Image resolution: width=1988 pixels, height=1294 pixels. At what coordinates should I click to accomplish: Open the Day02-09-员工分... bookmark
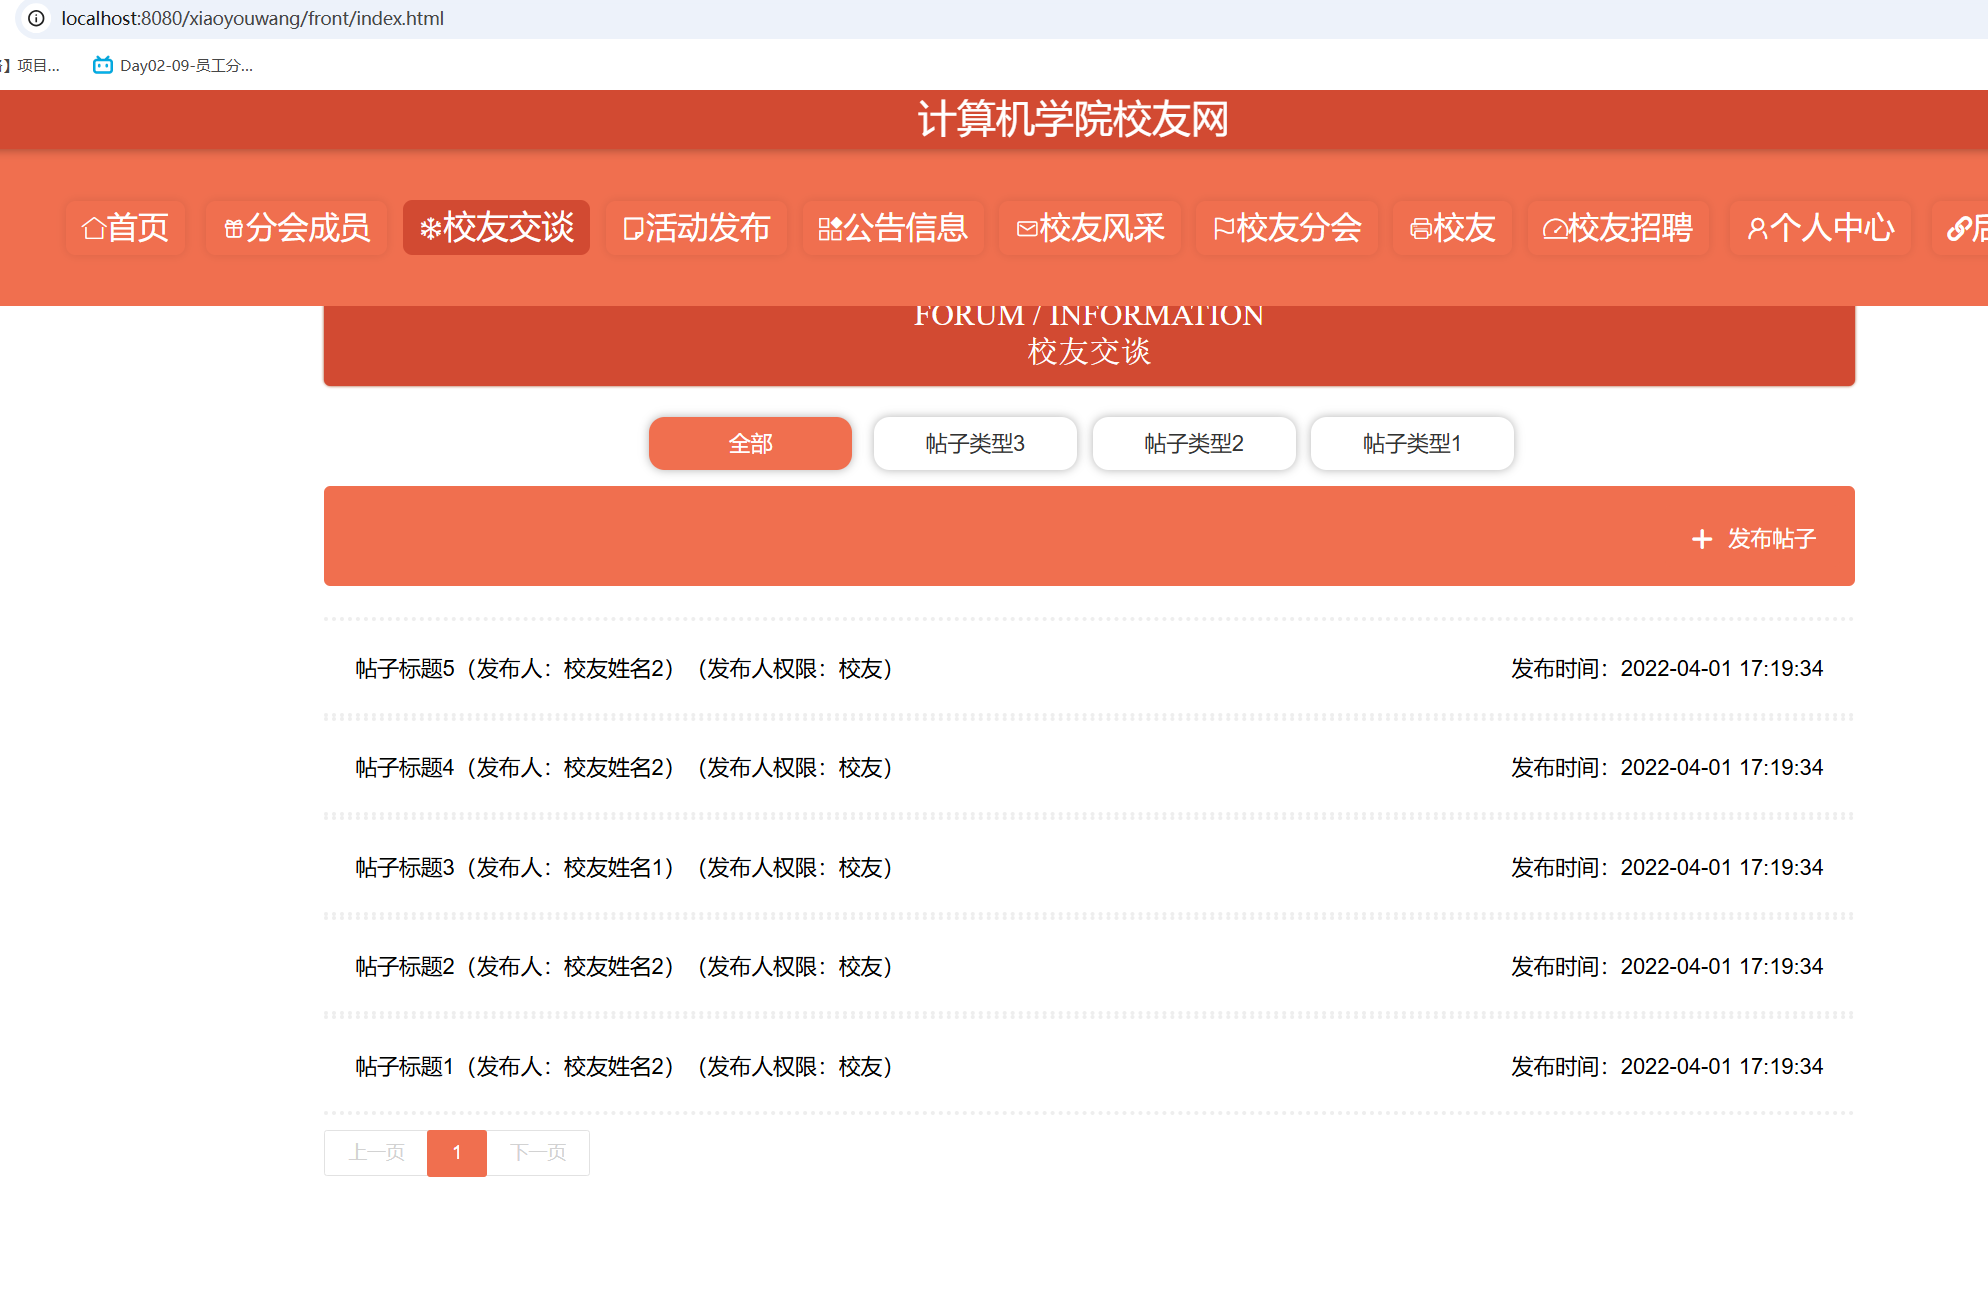click(x=172, y=65)
